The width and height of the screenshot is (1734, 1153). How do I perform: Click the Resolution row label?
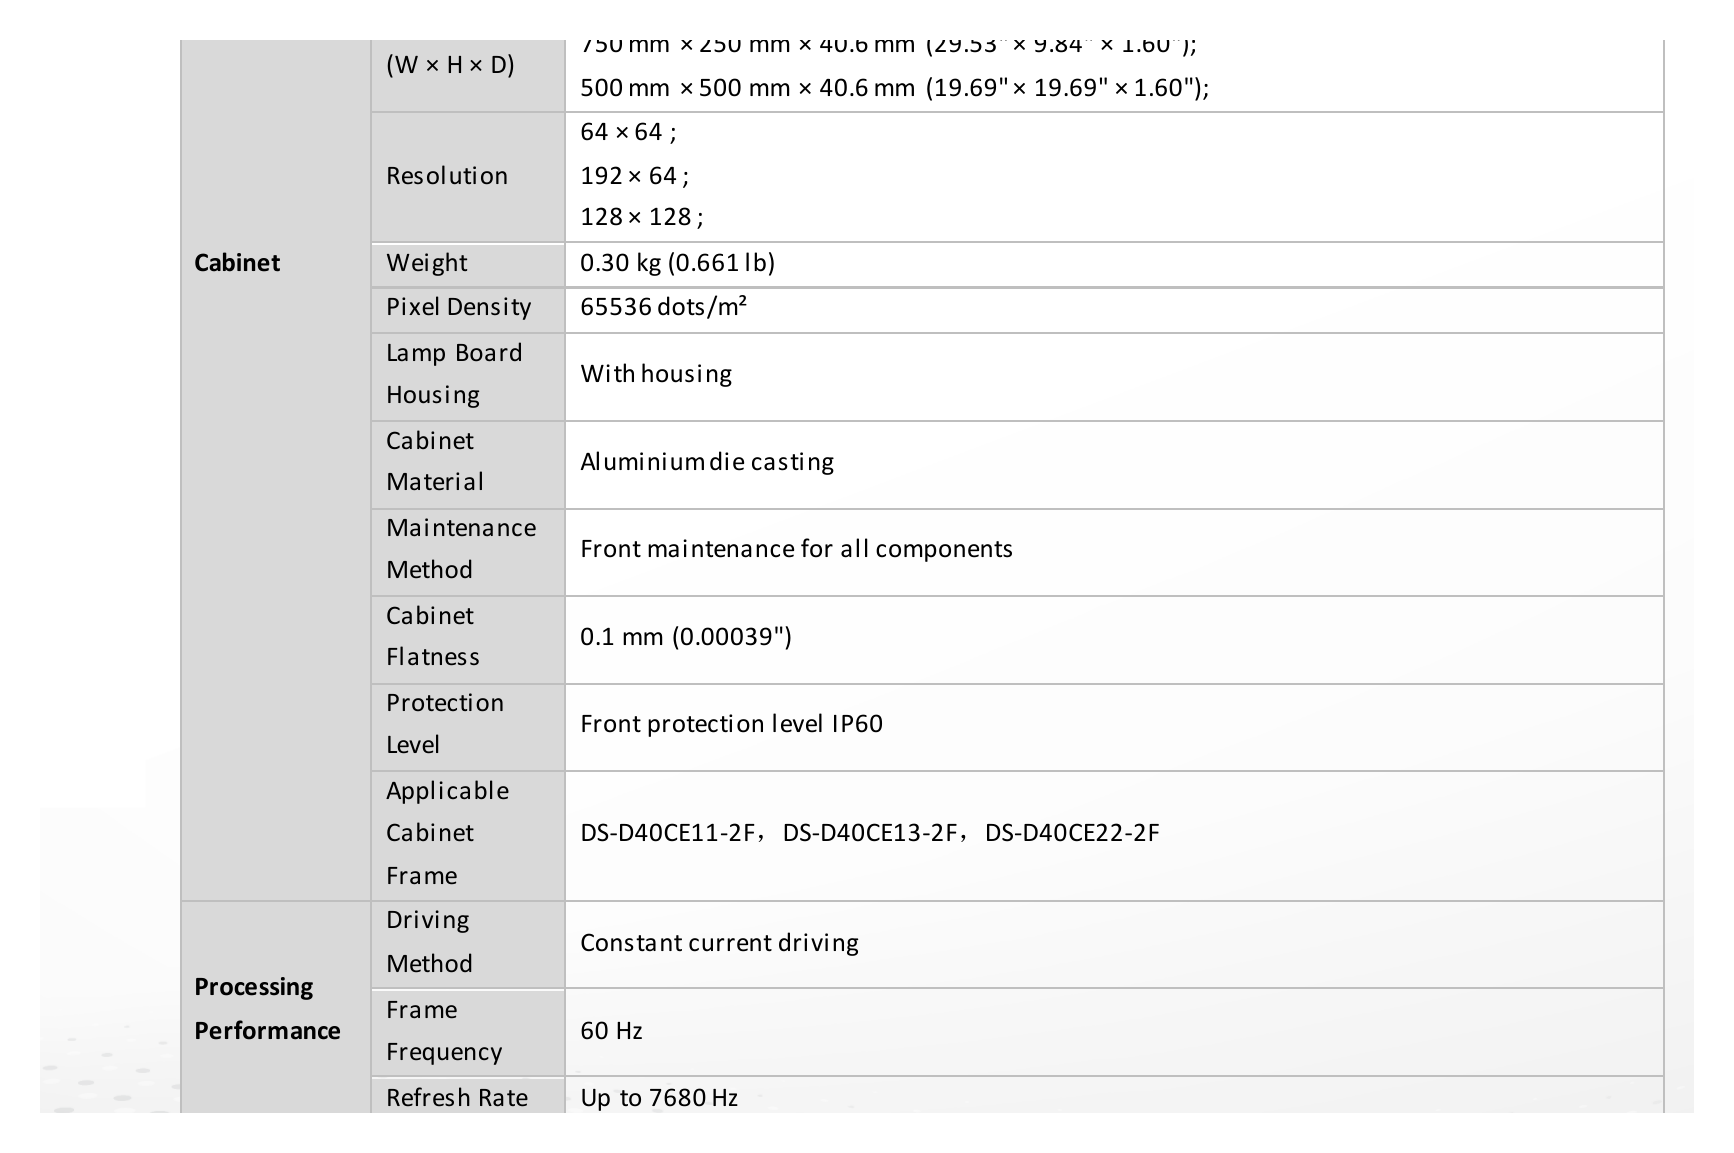(x=447, y=176)
